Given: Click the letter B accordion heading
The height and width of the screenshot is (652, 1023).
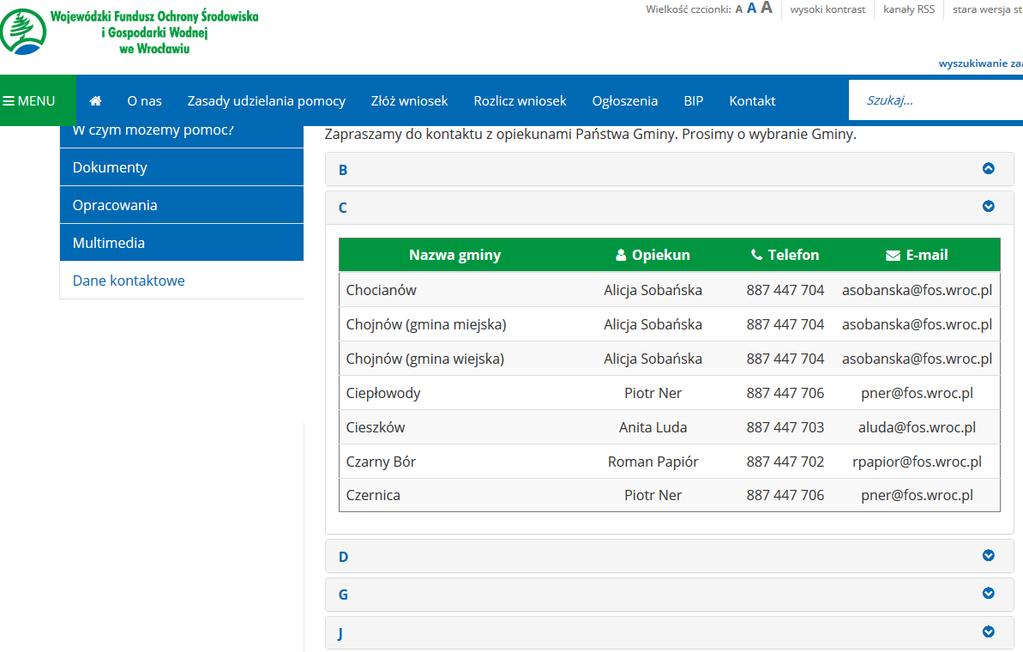Looking at the screenshot, I should tap(343, 170).
